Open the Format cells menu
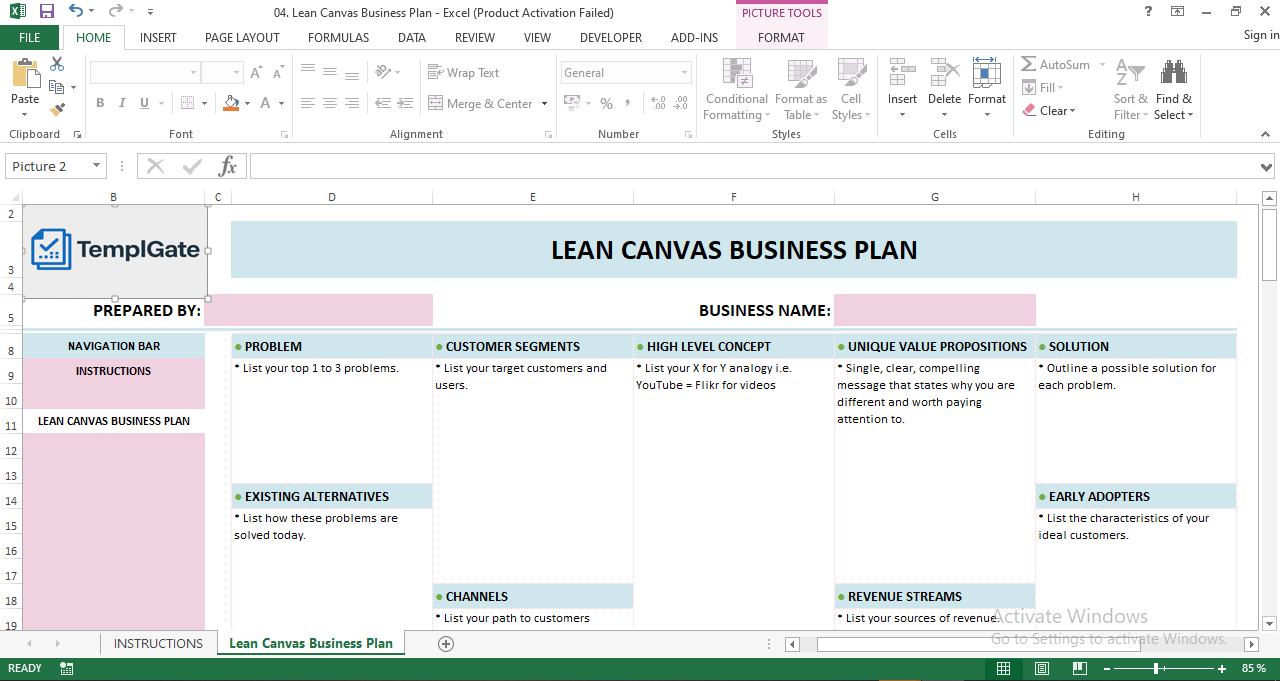 coord(987,90)
